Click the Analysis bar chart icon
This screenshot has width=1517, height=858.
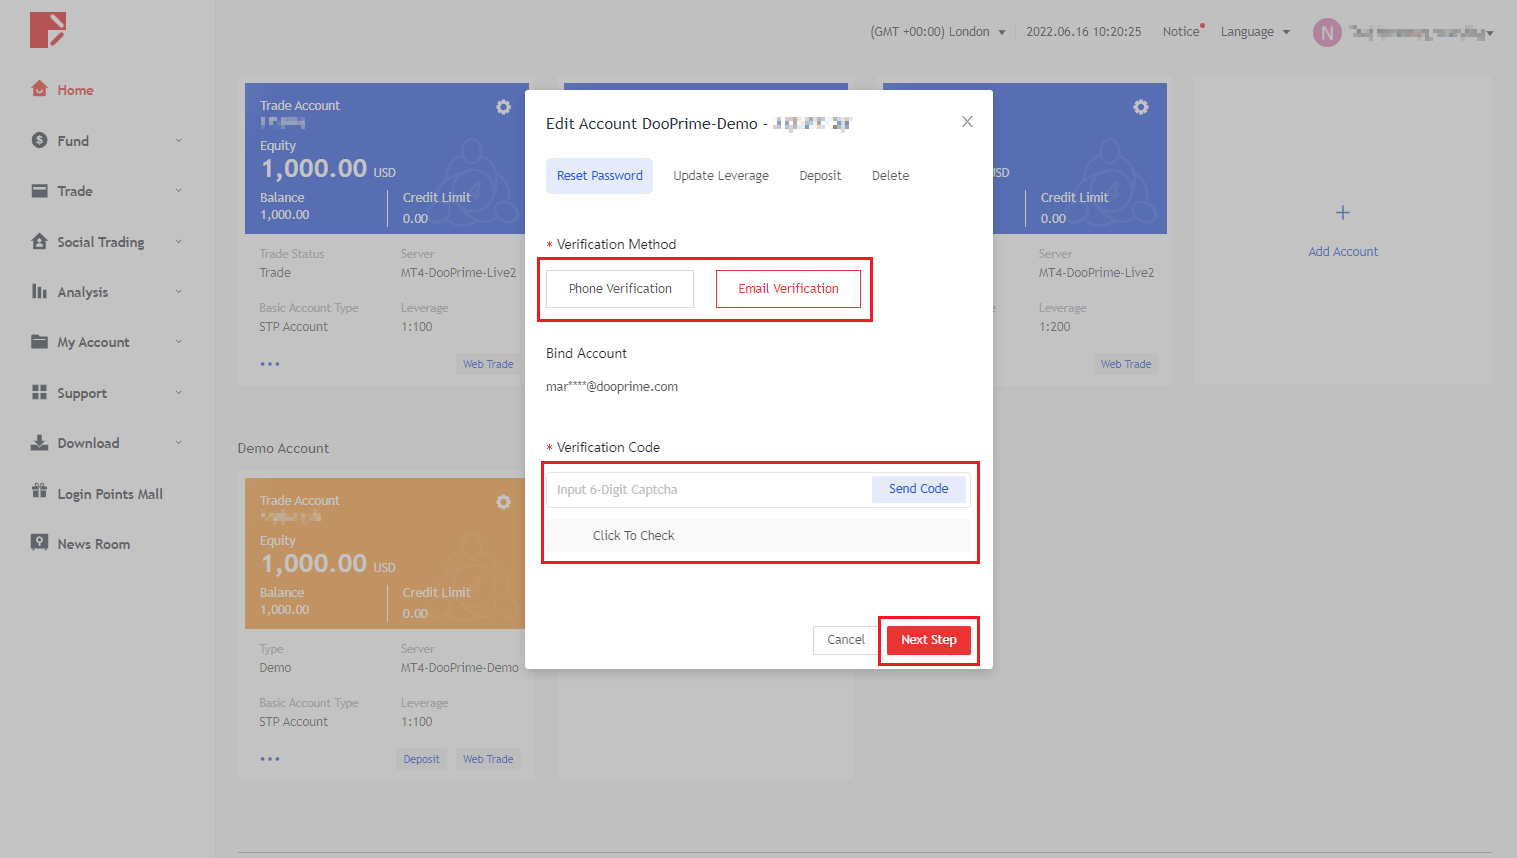[x=39, y=291]
